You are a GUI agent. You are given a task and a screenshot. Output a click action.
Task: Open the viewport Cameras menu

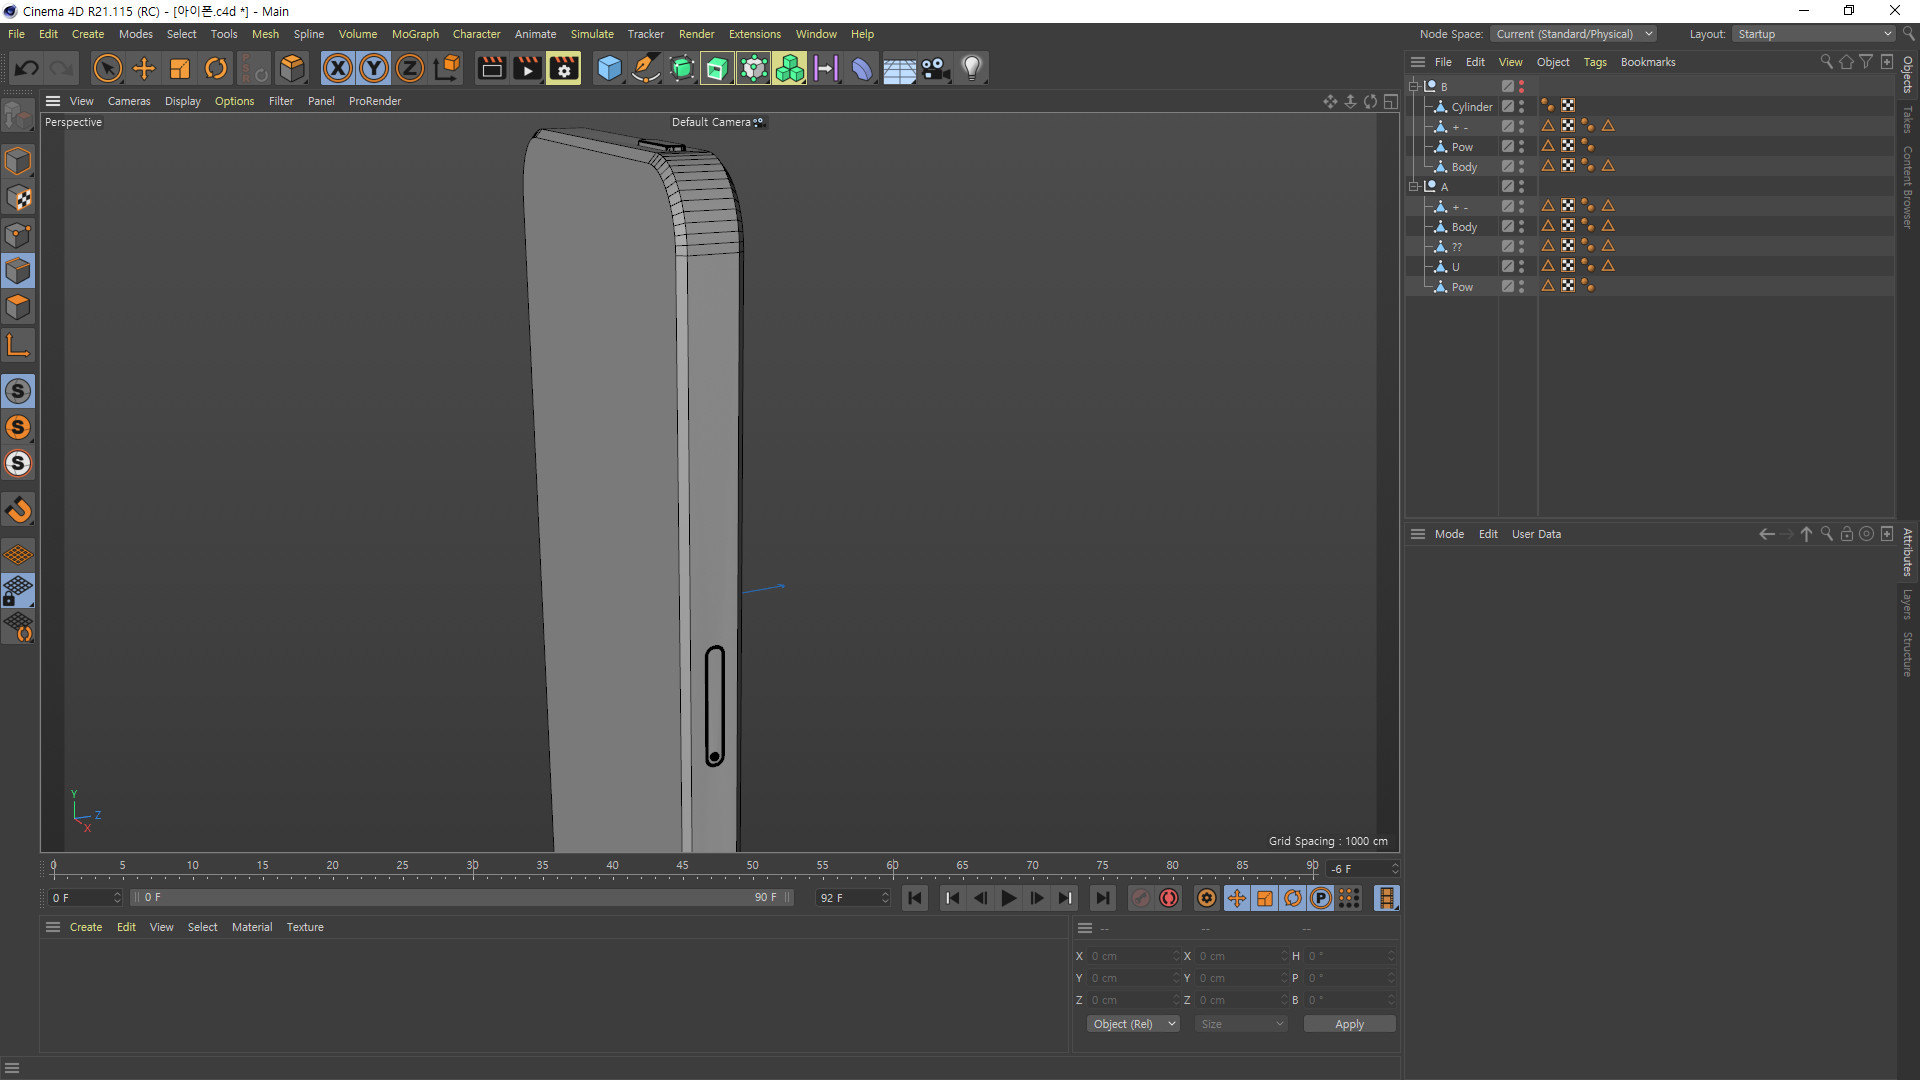point(129,101)
